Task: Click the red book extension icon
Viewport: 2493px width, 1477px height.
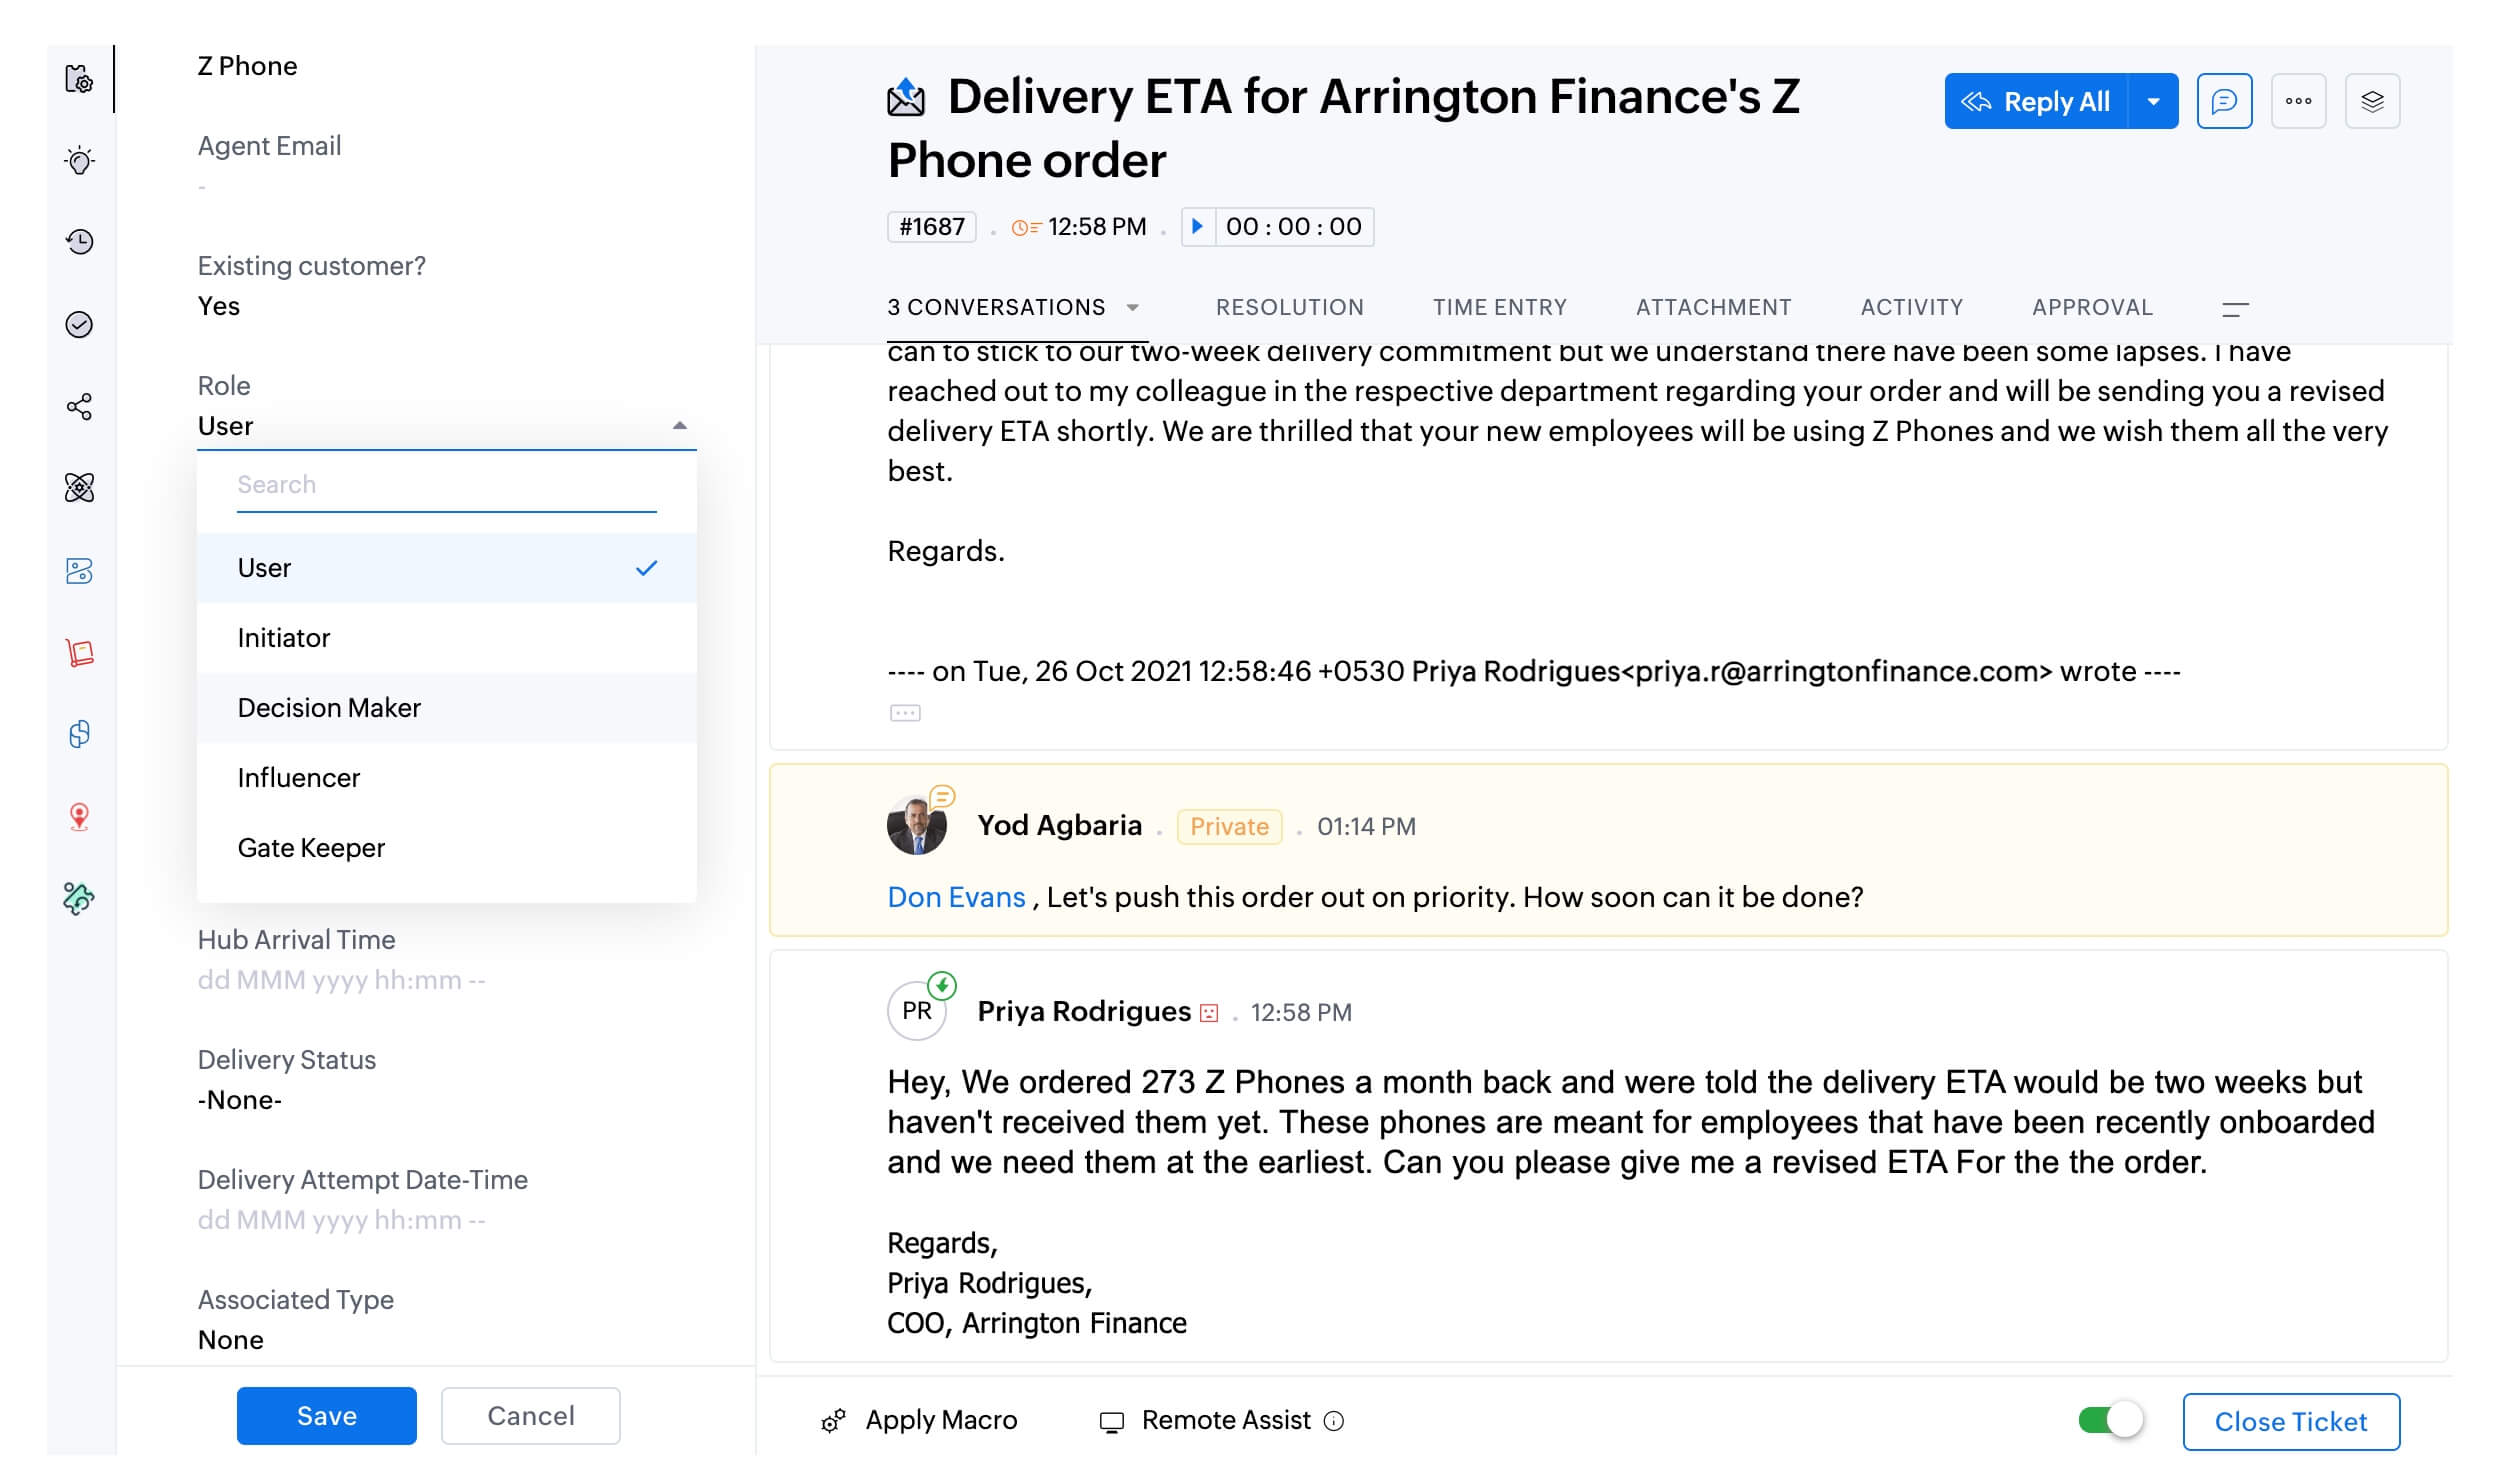Action: pyautogui.click(x=79, y=653)
